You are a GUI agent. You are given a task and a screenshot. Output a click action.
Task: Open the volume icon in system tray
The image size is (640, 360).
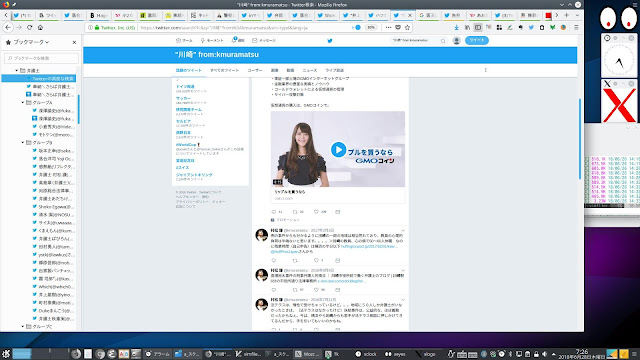[x=544, y=354]
